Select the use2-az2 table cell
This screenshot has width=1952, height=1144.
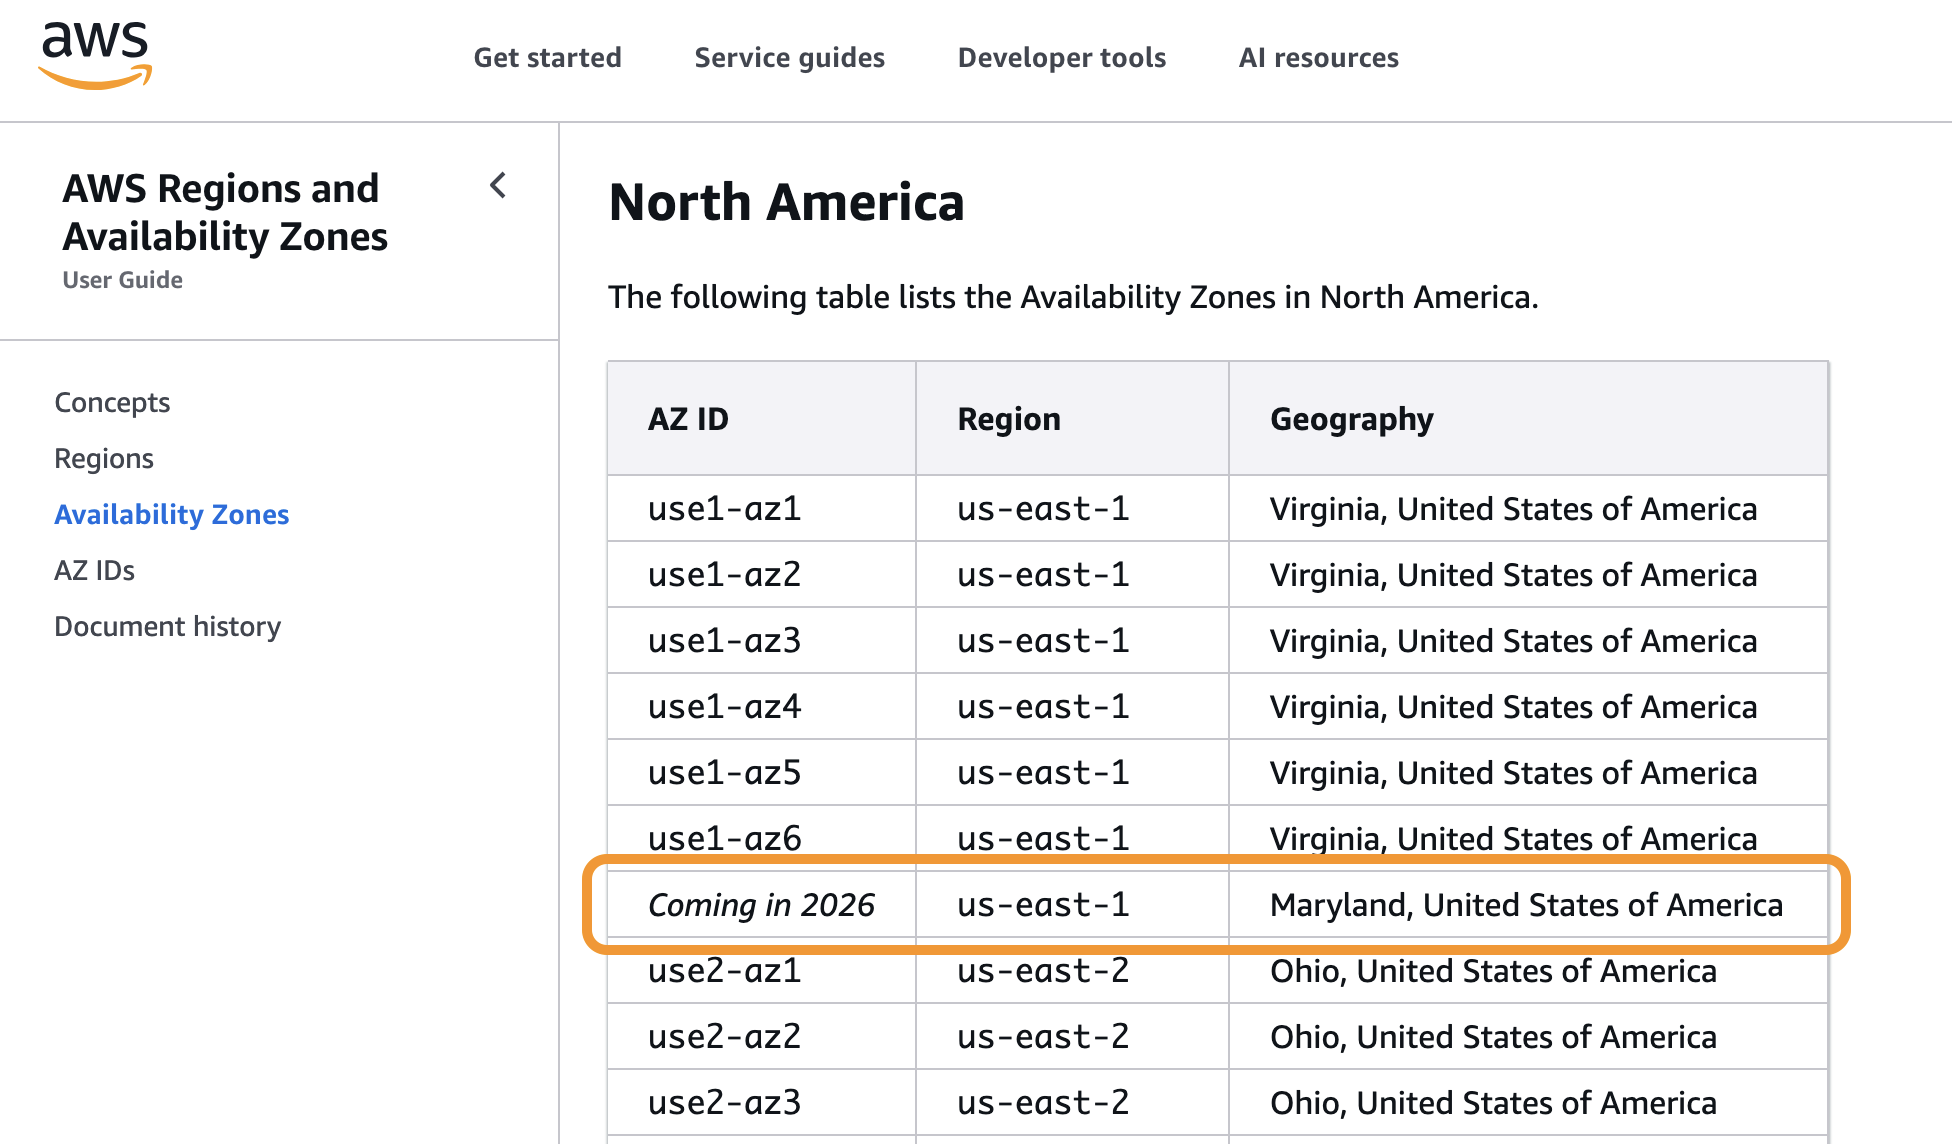coord(724,1037)
